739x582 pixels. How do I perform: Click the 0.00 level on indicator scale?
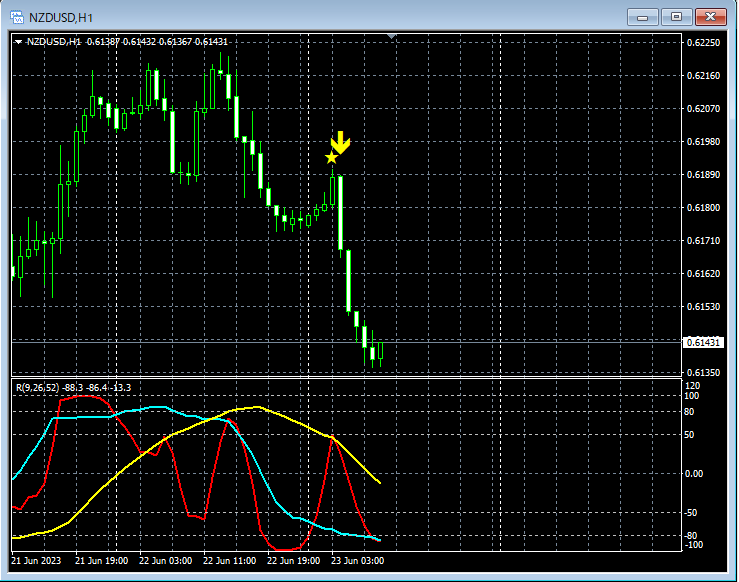click(x=694, y=473)
